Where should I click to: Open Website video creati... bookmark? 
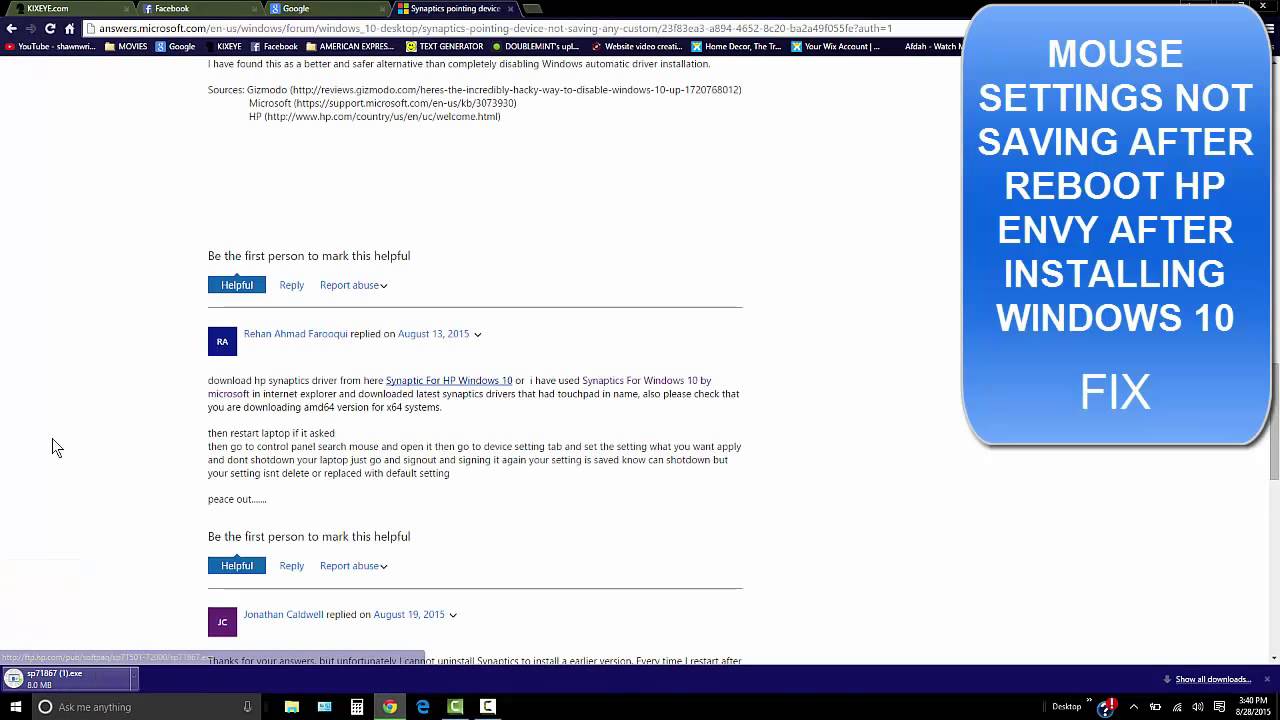636,46
